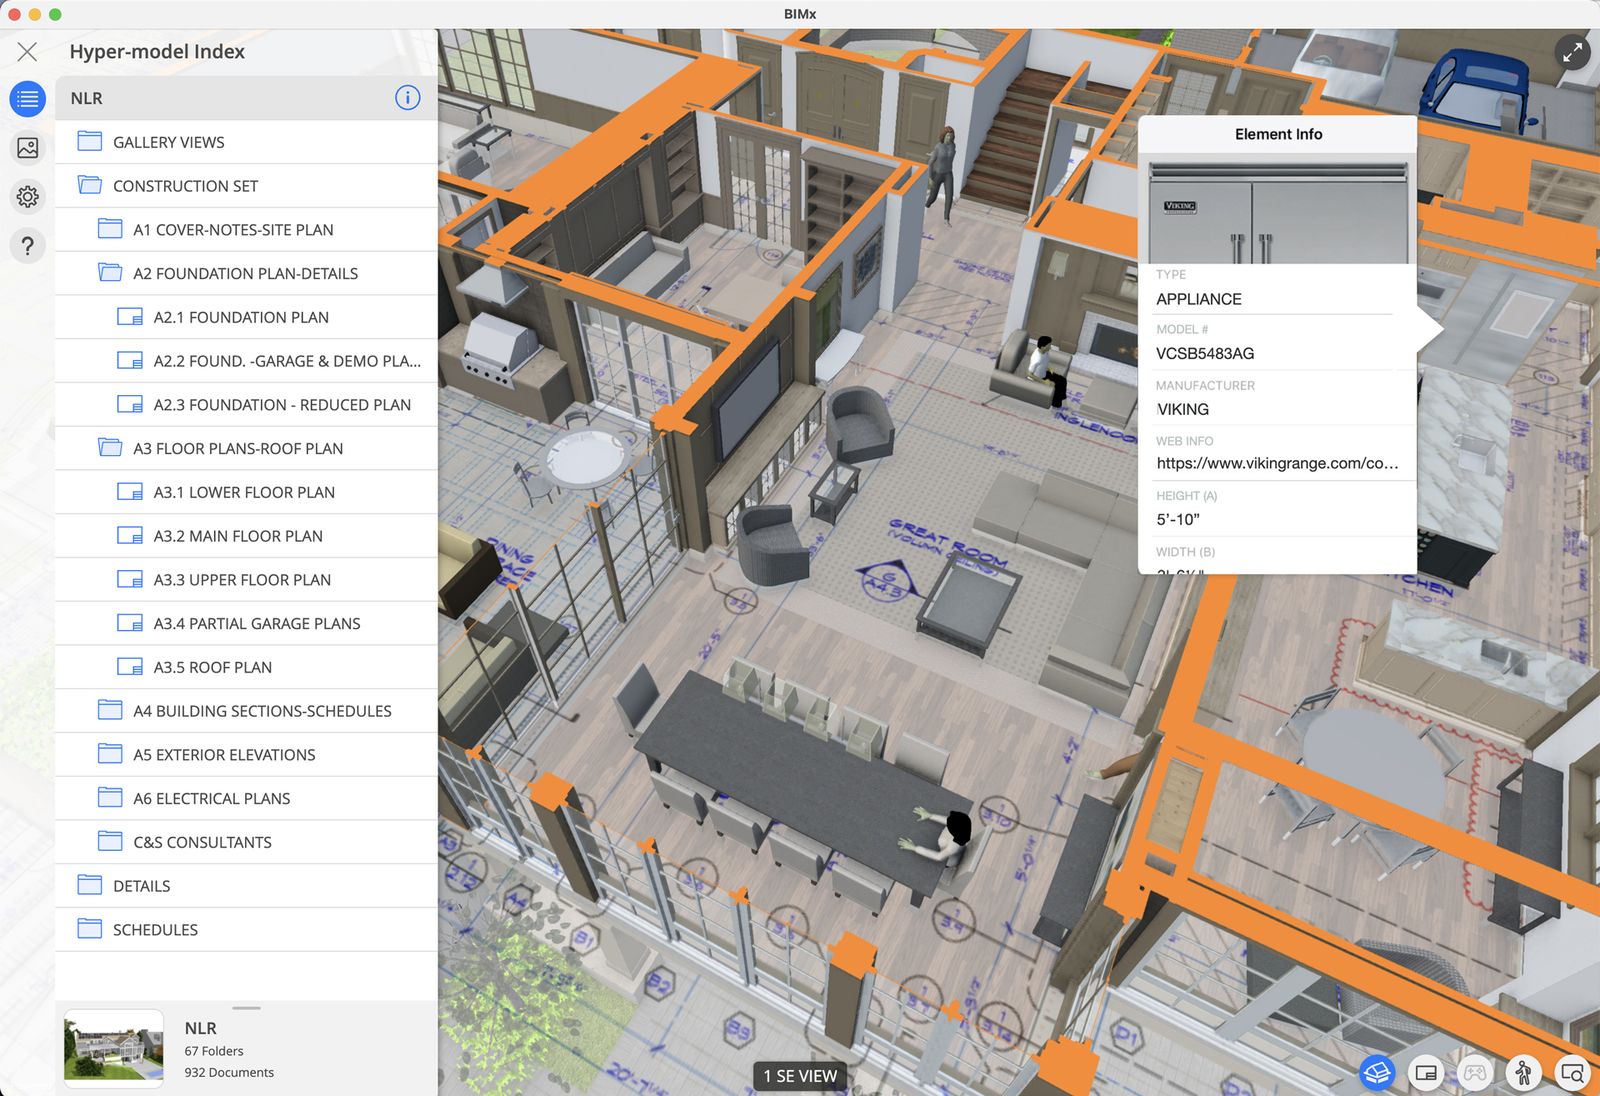Screen dimensions: 1600x1096
Task: Open Help via the question mark icon
Action: [x=28, y=246]
